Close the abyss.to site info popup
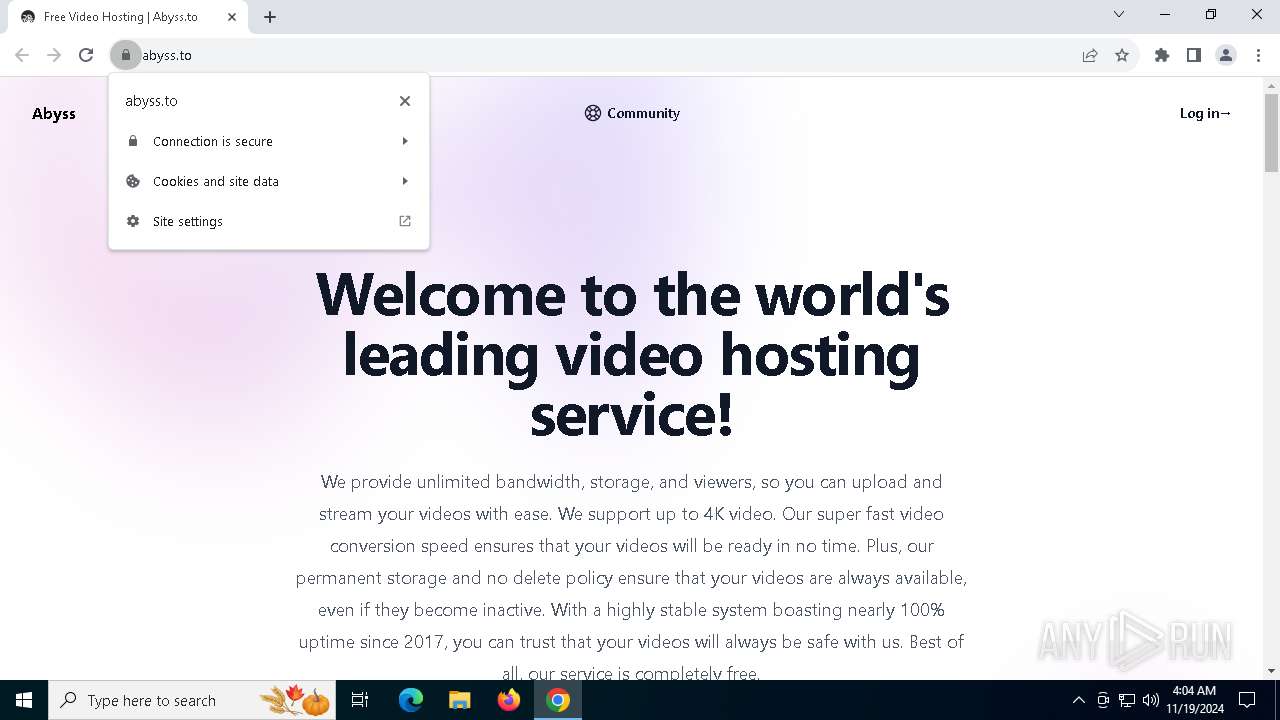This screenshot has width=1280, height=720. click(405, 101)
